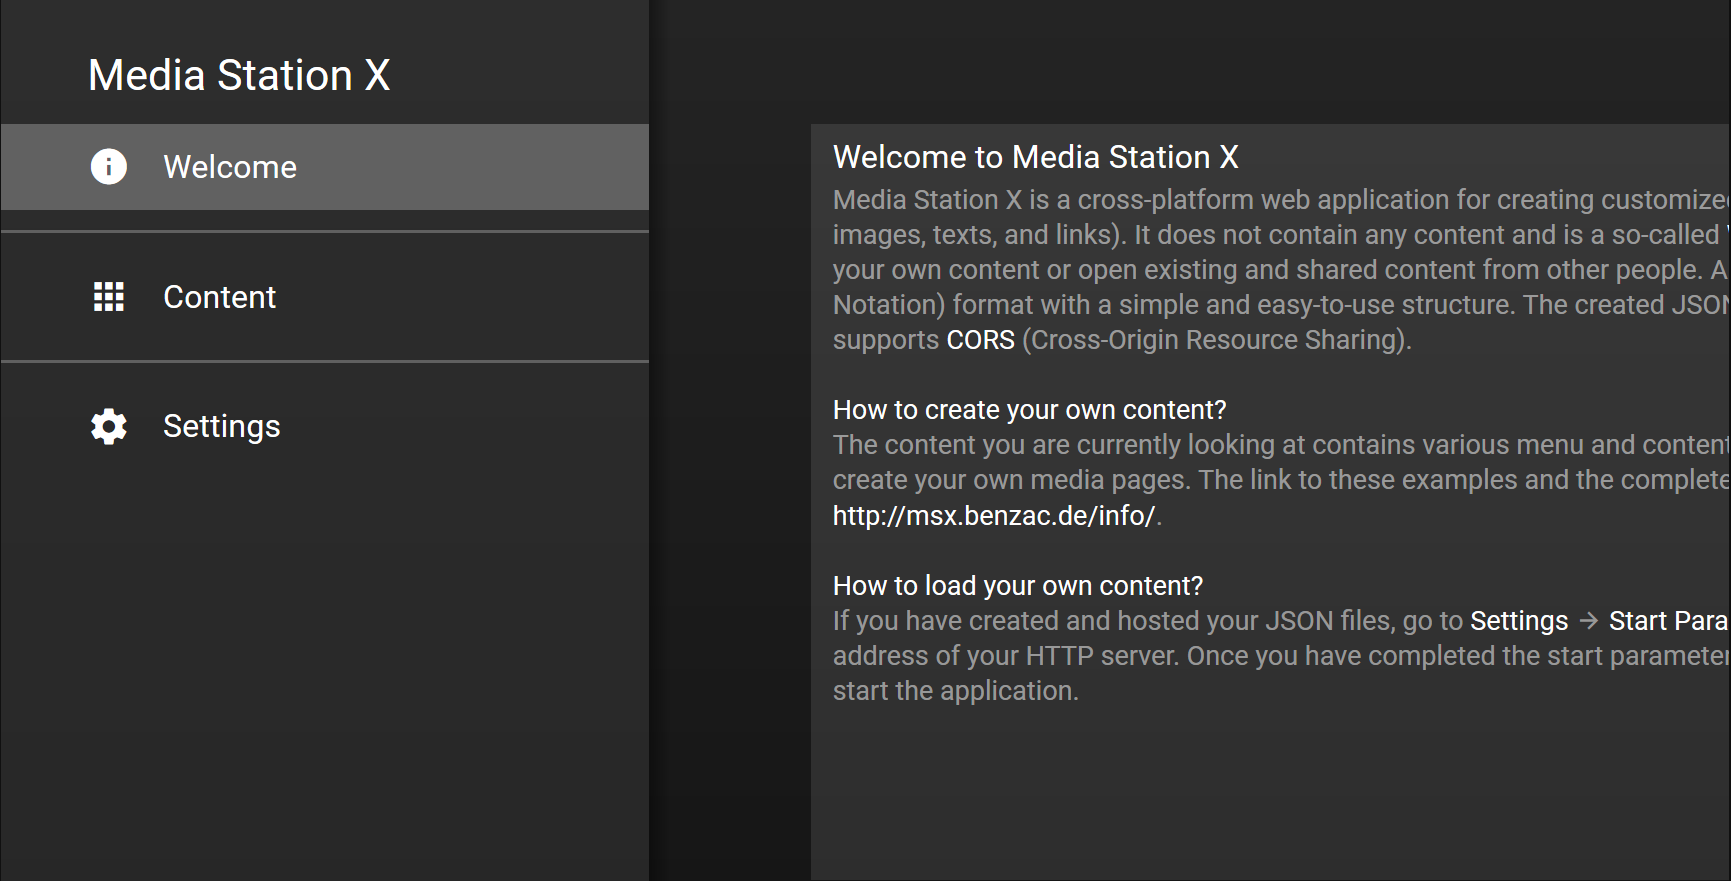Open the Settings menu item
The image size is (1731, 881).
tap(325, 426)
